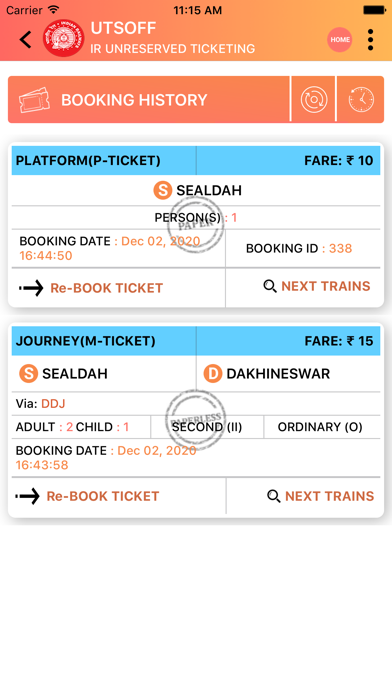Tap the Booking ID 338 field
The image size is (392, 696).
[299, 248]
